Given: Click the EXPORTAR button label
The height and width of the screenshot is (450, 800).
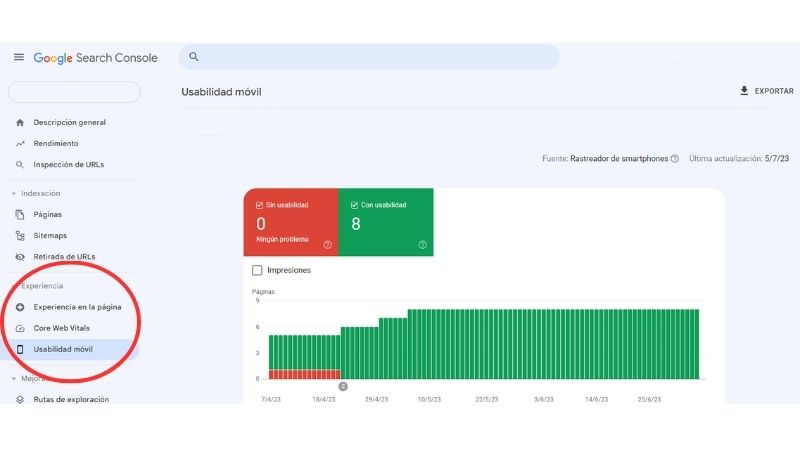Looking at the screenshot, I should (x=774, y=91).
